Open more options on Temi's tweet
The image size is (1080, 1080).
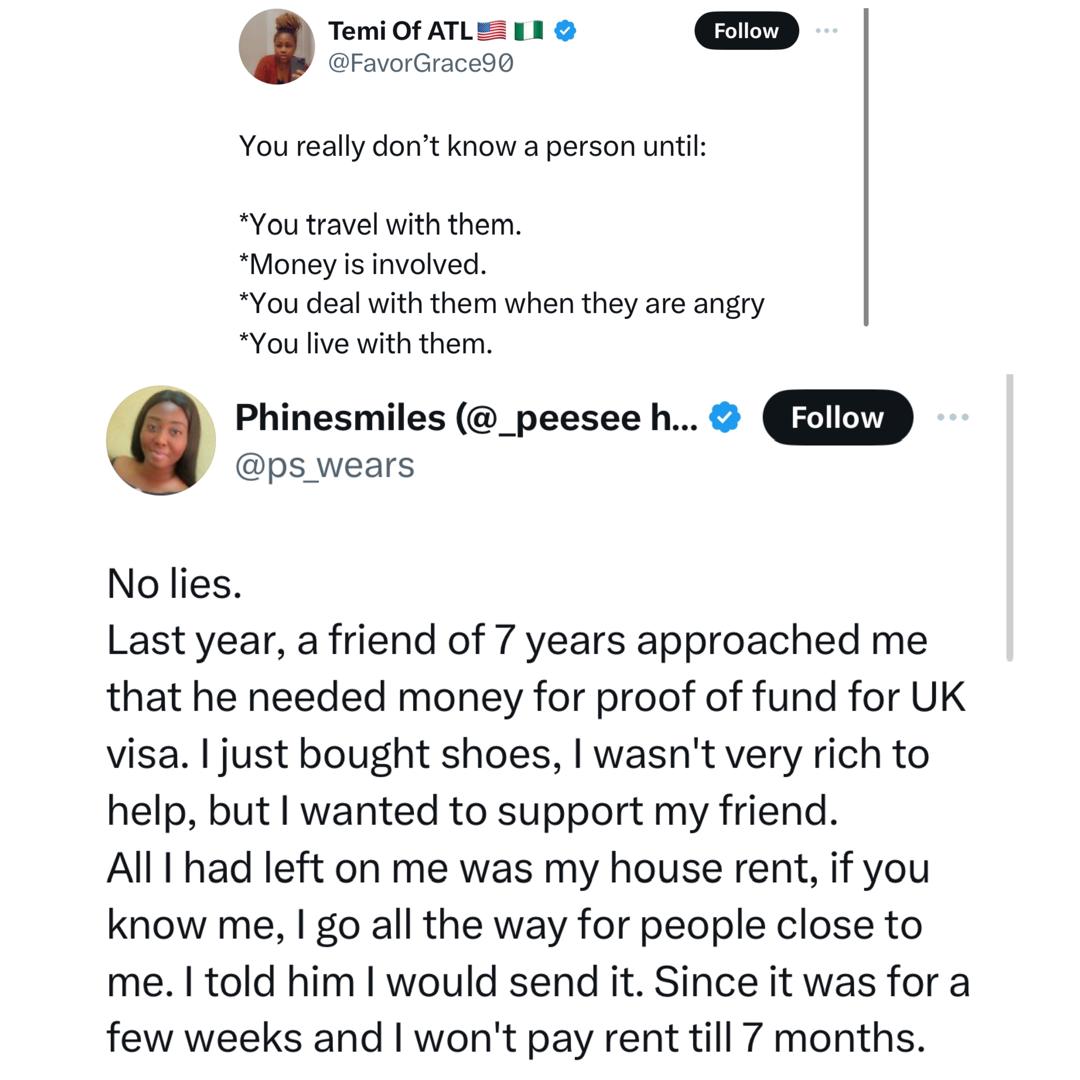826,31
